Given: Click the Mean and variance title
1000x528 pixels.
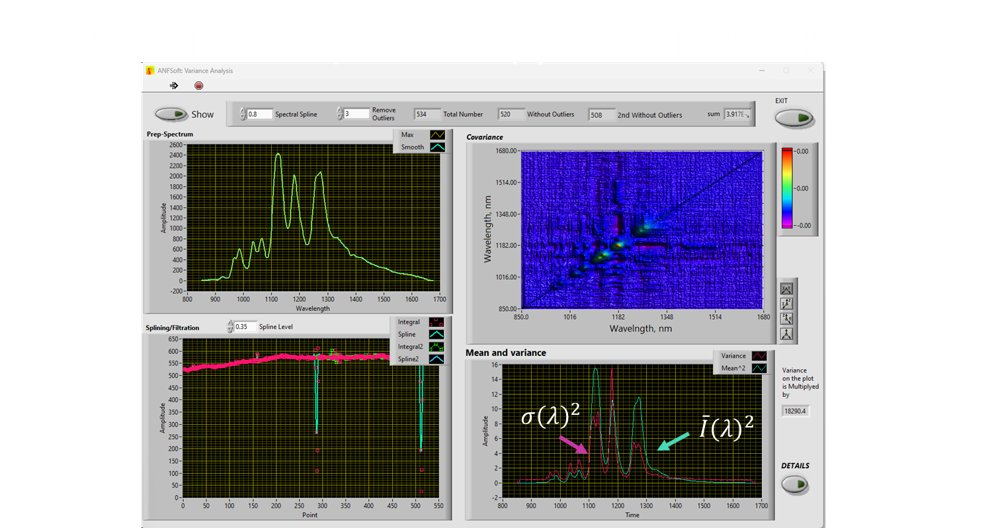Looking at the screenshot, I should (506, 353).
